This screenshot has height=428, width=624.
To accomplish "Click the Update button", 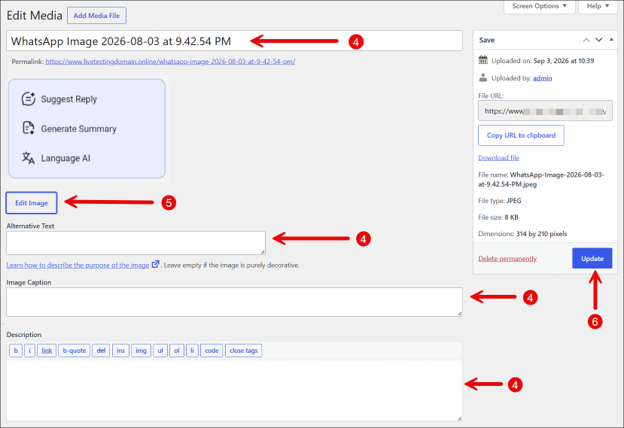I will [x=592, y=258].
